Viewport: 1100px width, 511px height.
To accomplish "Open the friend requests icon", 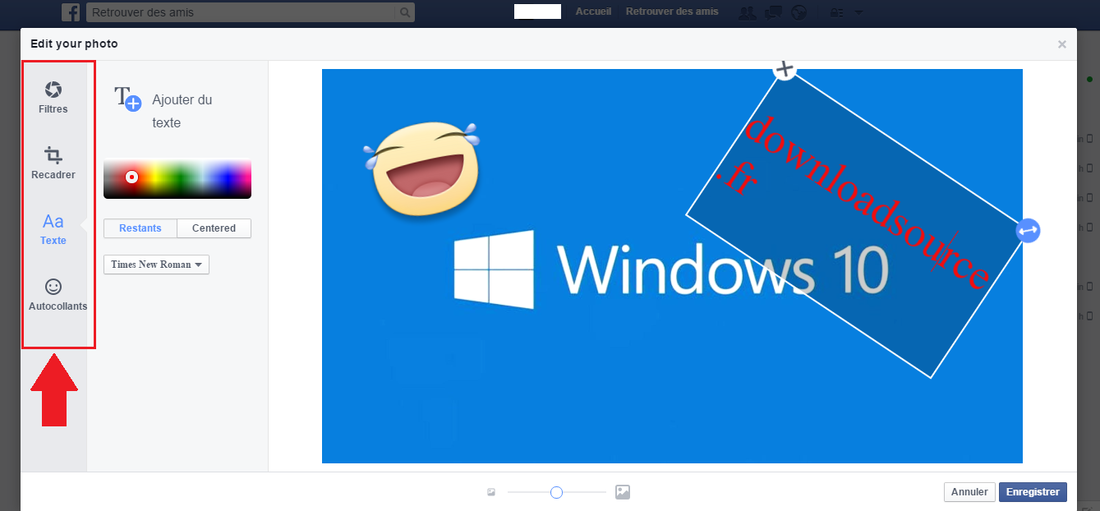I will (x=748, y=12).
